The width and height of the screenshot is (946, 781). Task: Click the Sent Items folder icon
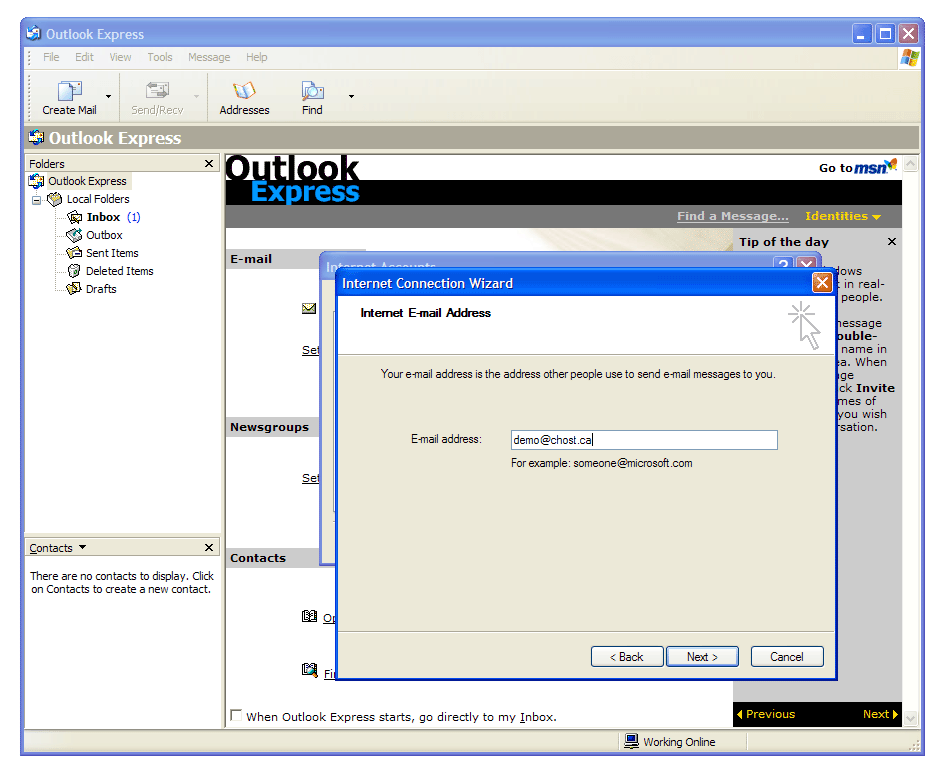74,253
